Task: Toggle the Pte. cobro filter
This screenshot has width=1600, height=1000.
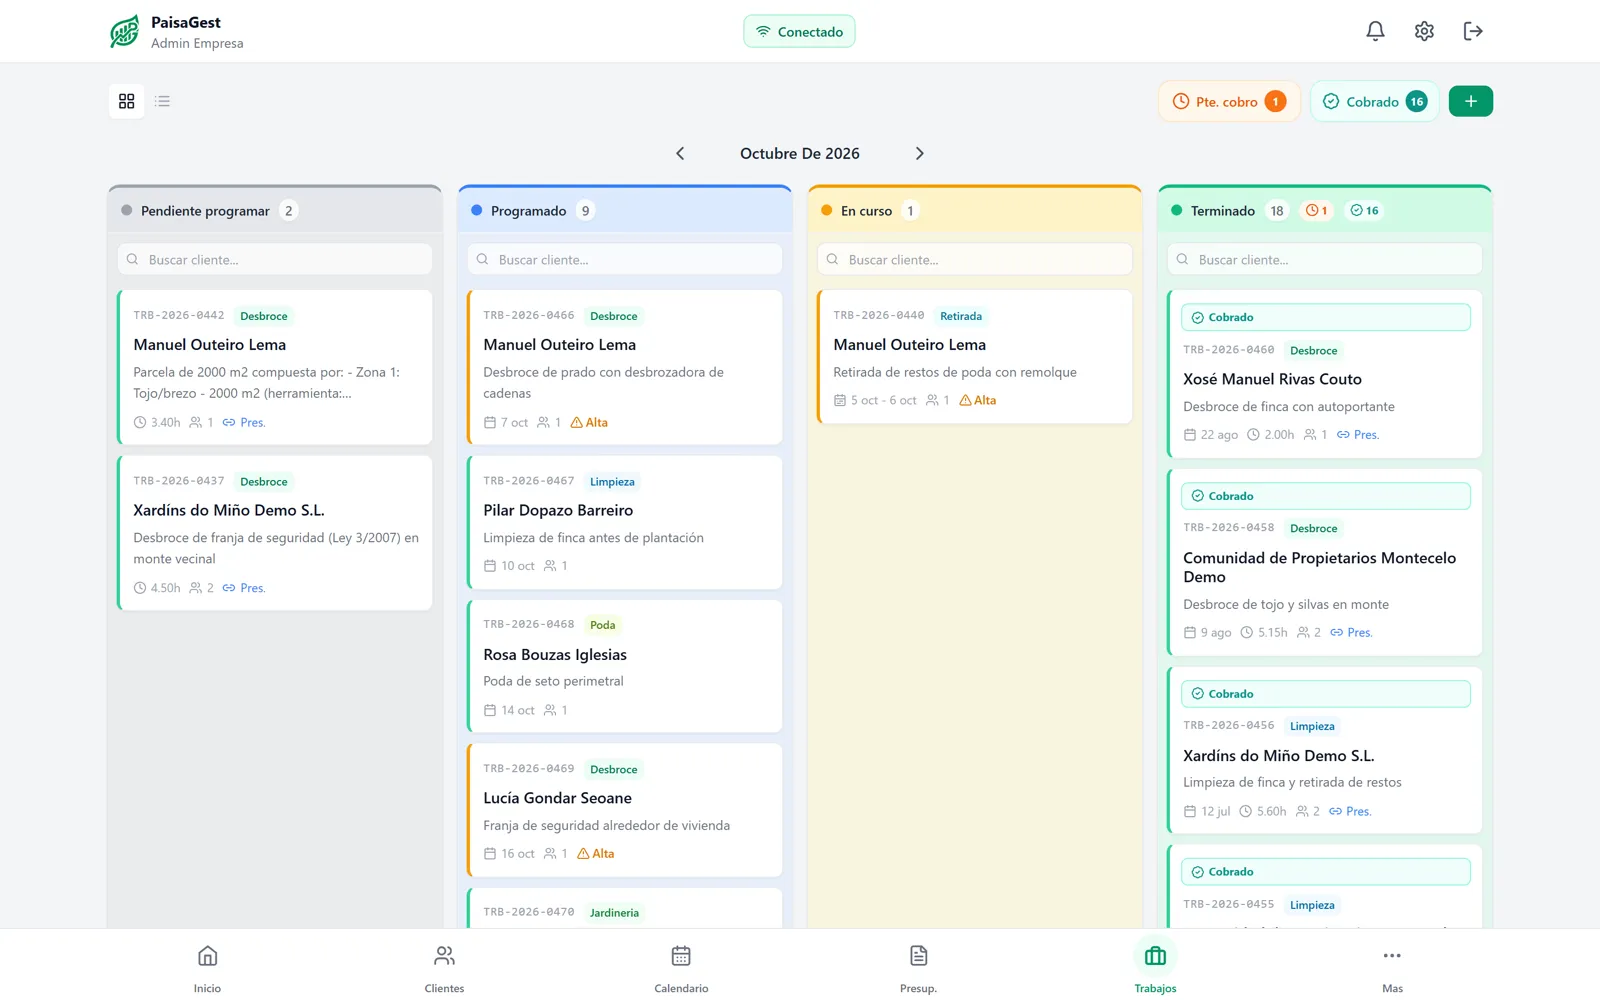Action: click(1229, 101)
